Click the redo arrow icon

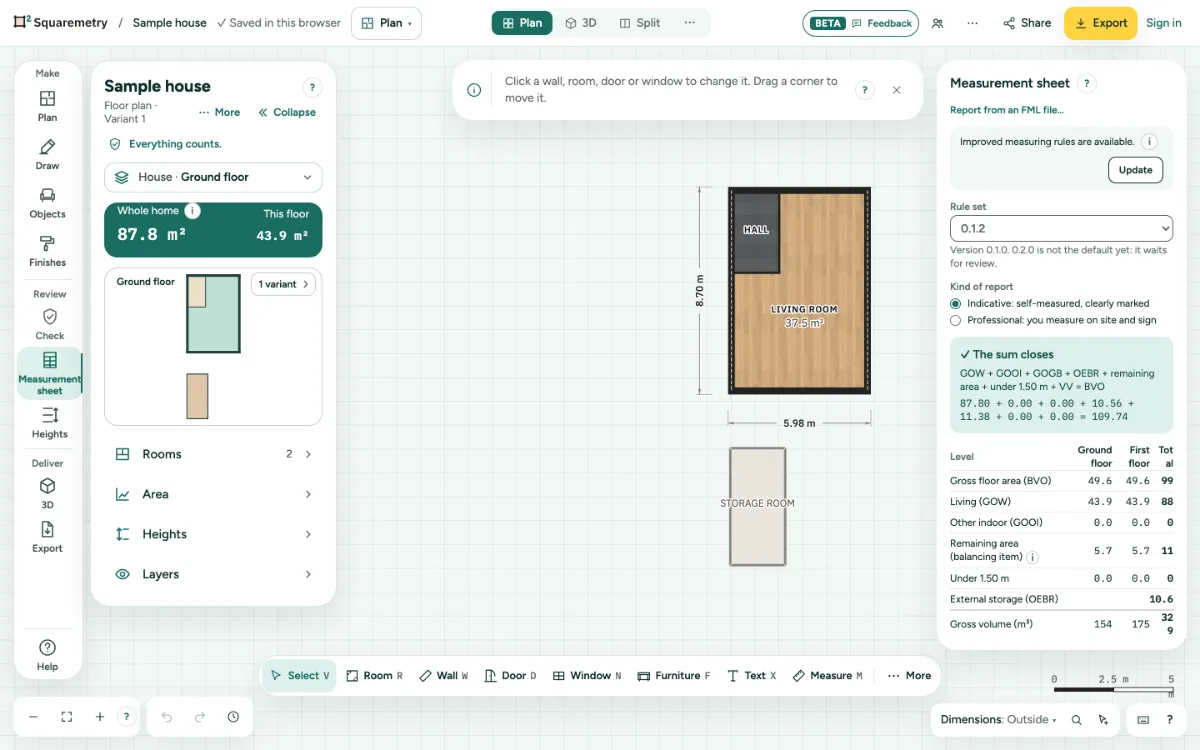coord(200,717)
